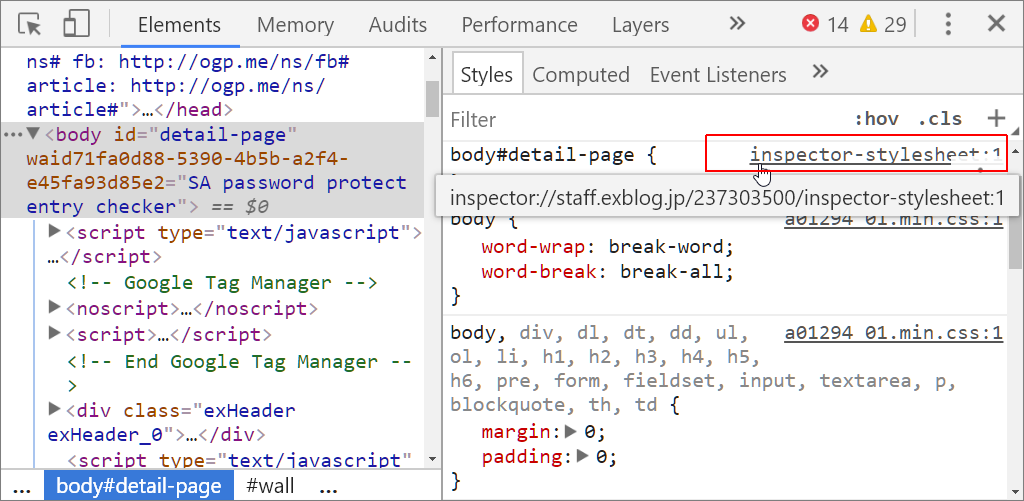Click the break-word property value

[x=665, y=248]
